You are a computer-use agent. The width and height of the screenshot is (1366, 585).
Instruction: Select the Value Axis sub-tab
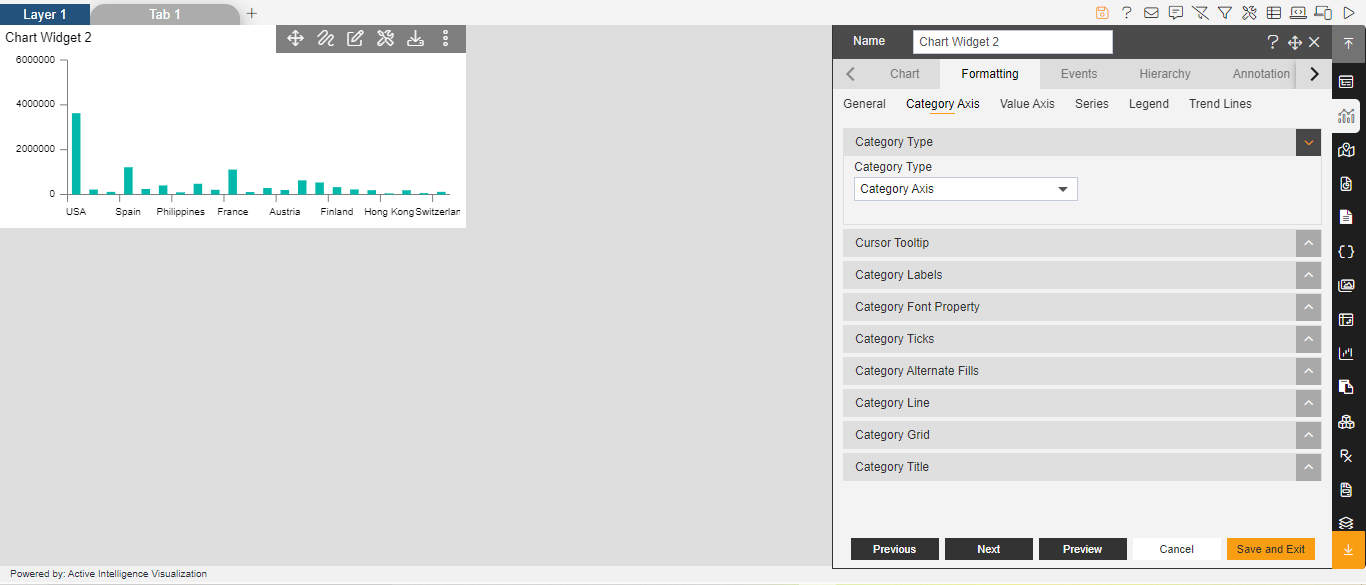click(x=1027, y=104)
